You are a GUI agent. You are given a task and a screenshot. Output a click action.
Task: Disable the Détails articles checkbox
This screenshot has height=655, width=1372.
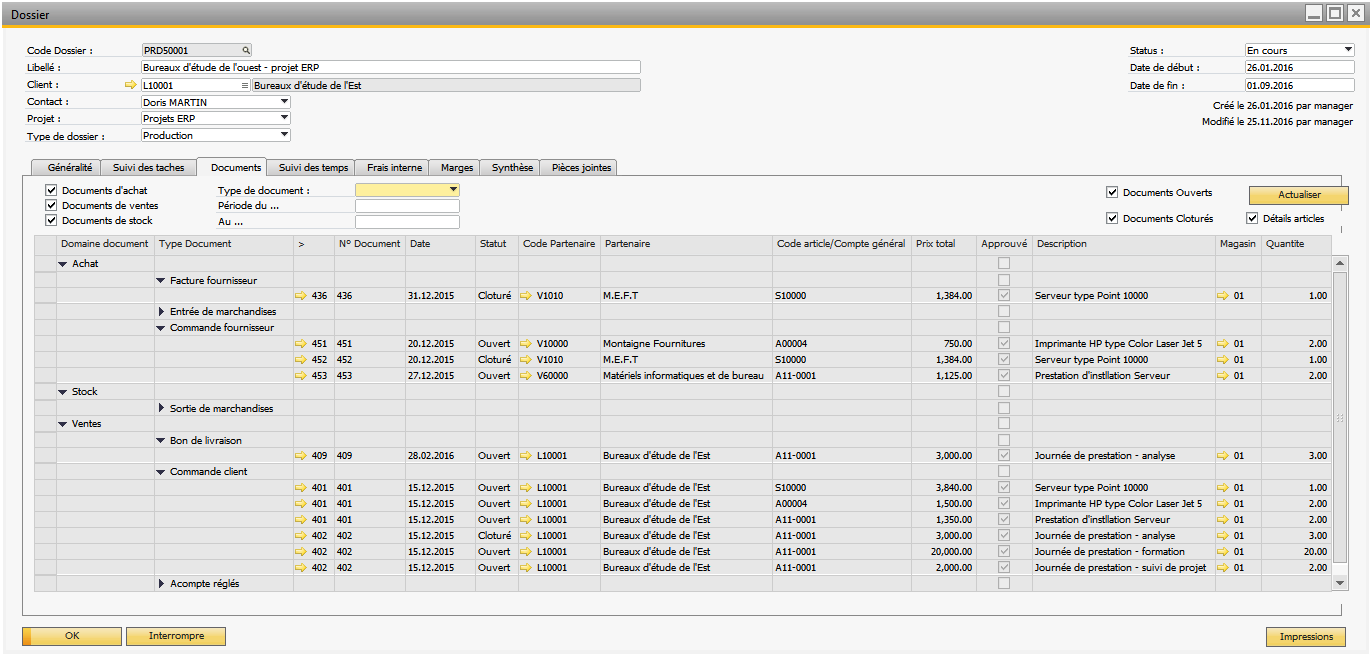pyautogui.click(x=1252, y=218)
